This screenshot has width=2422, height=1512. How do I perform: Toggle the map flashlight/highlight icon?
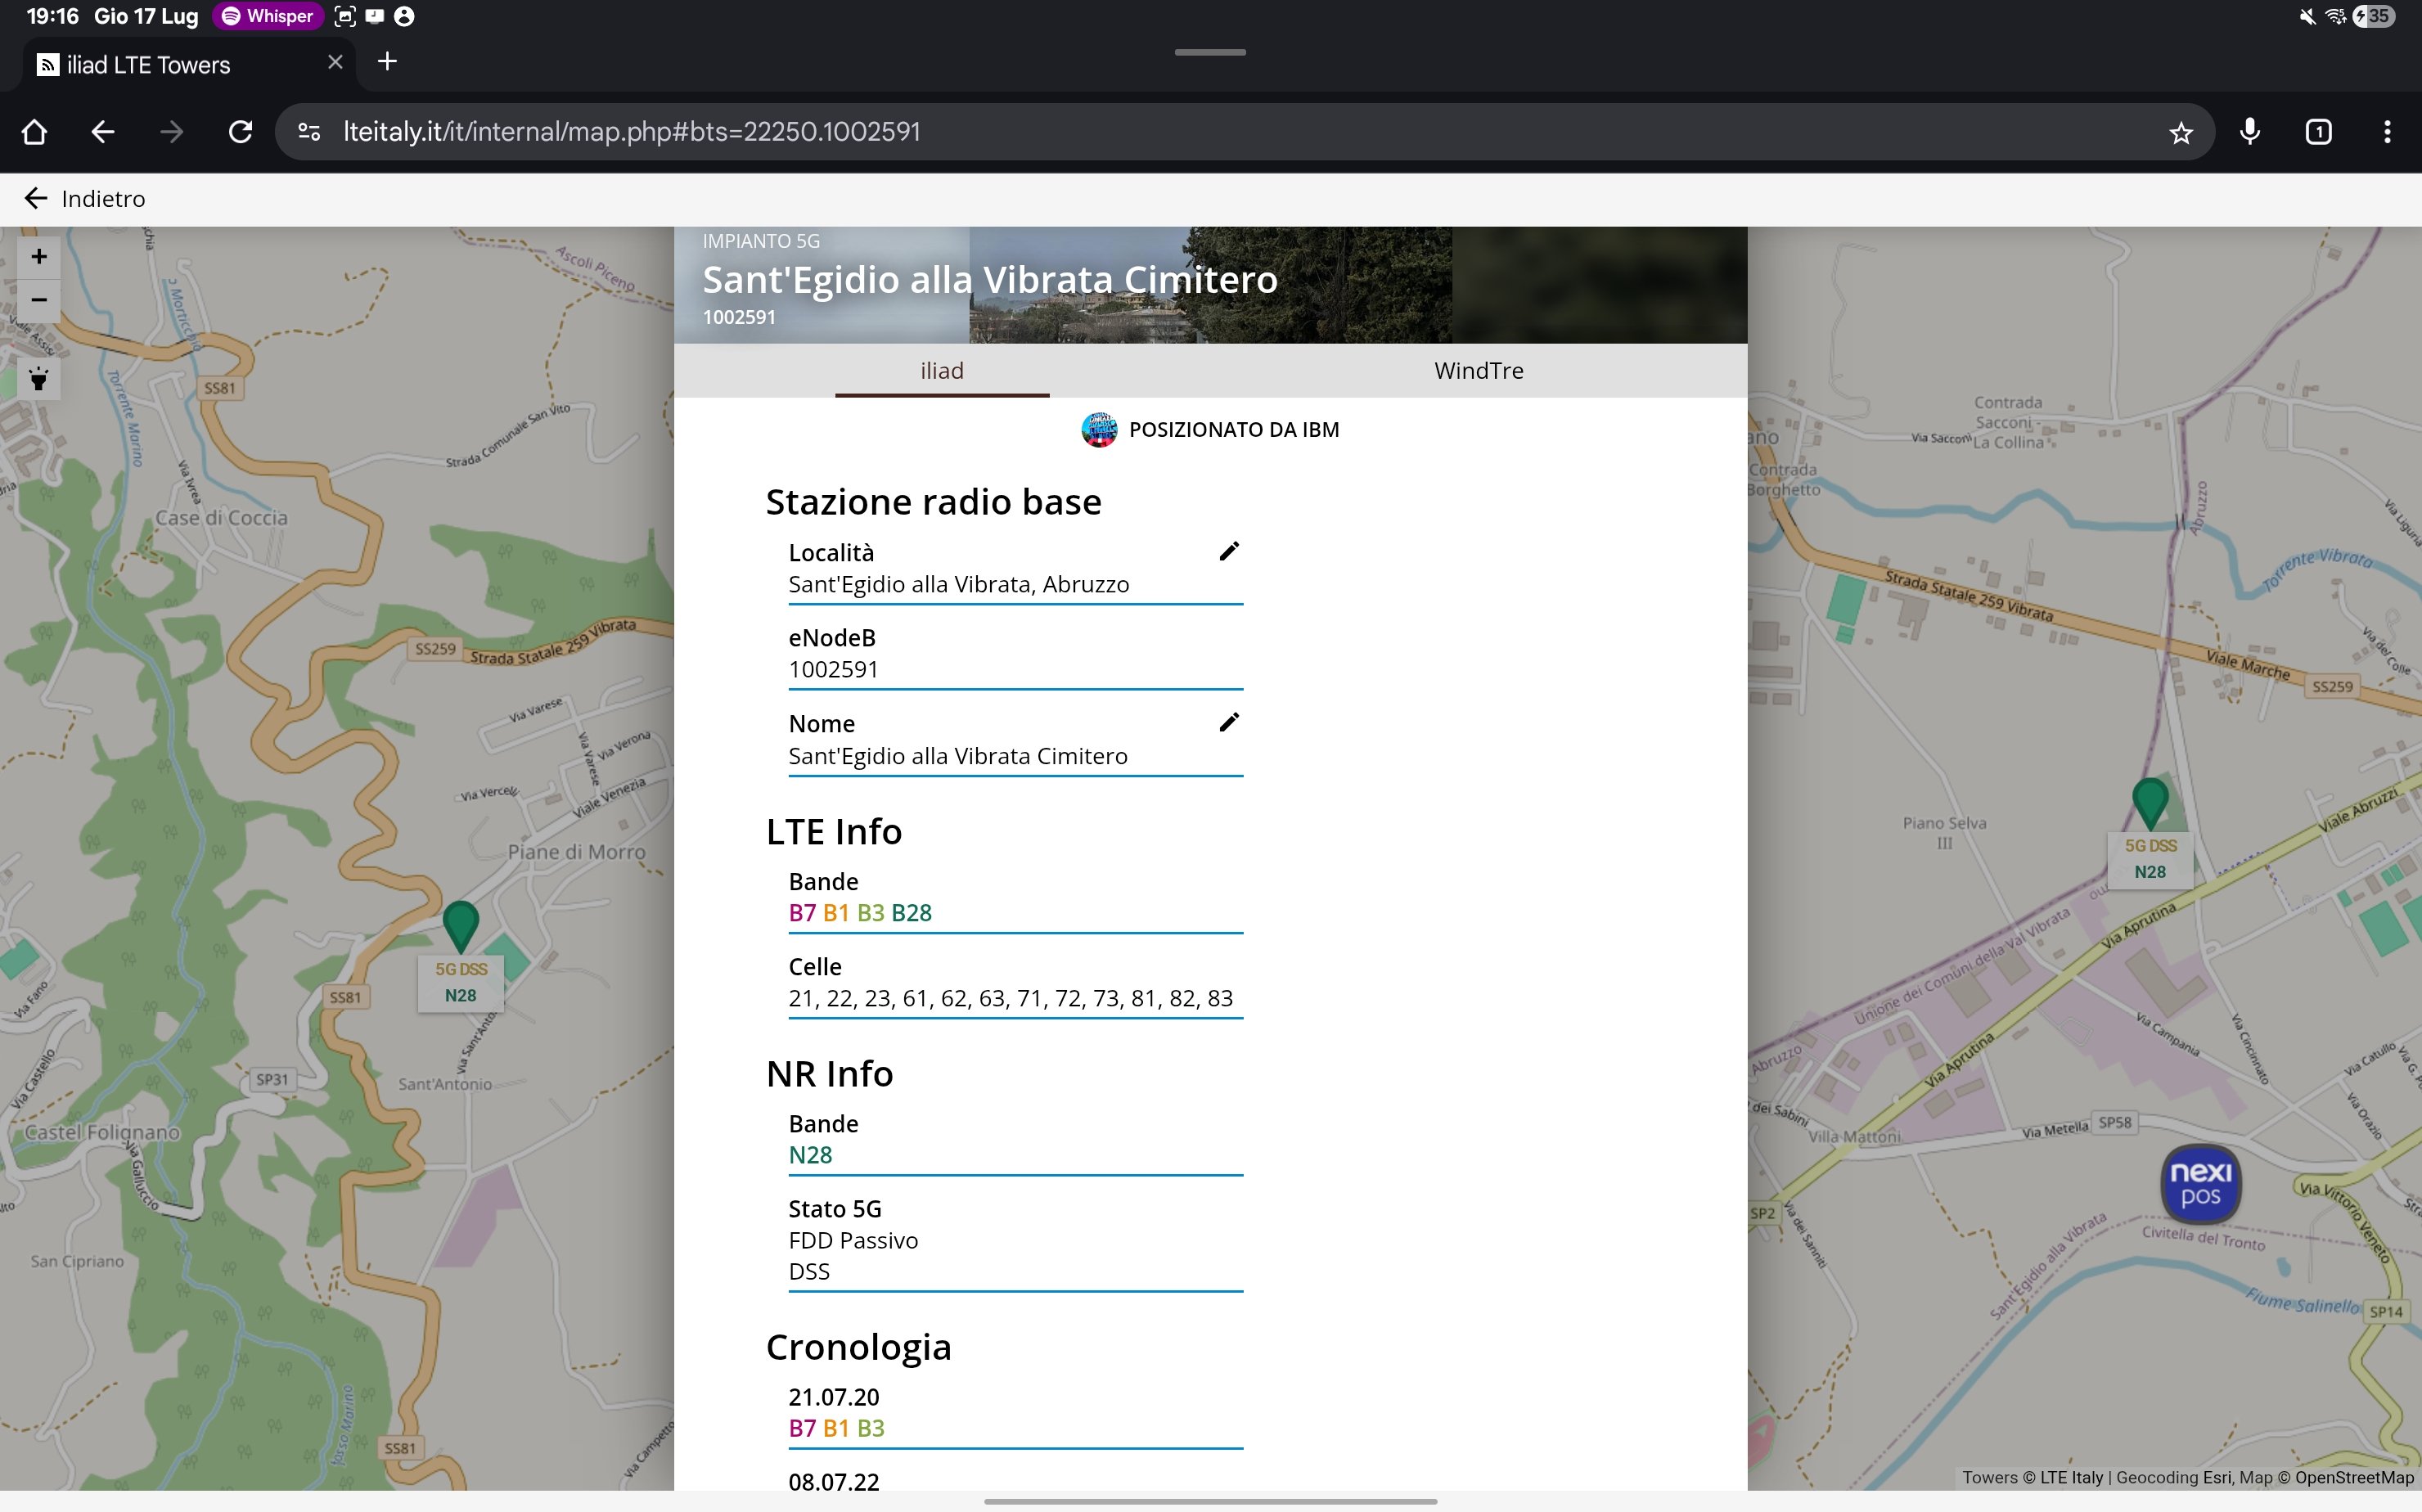tap(39, 379)
